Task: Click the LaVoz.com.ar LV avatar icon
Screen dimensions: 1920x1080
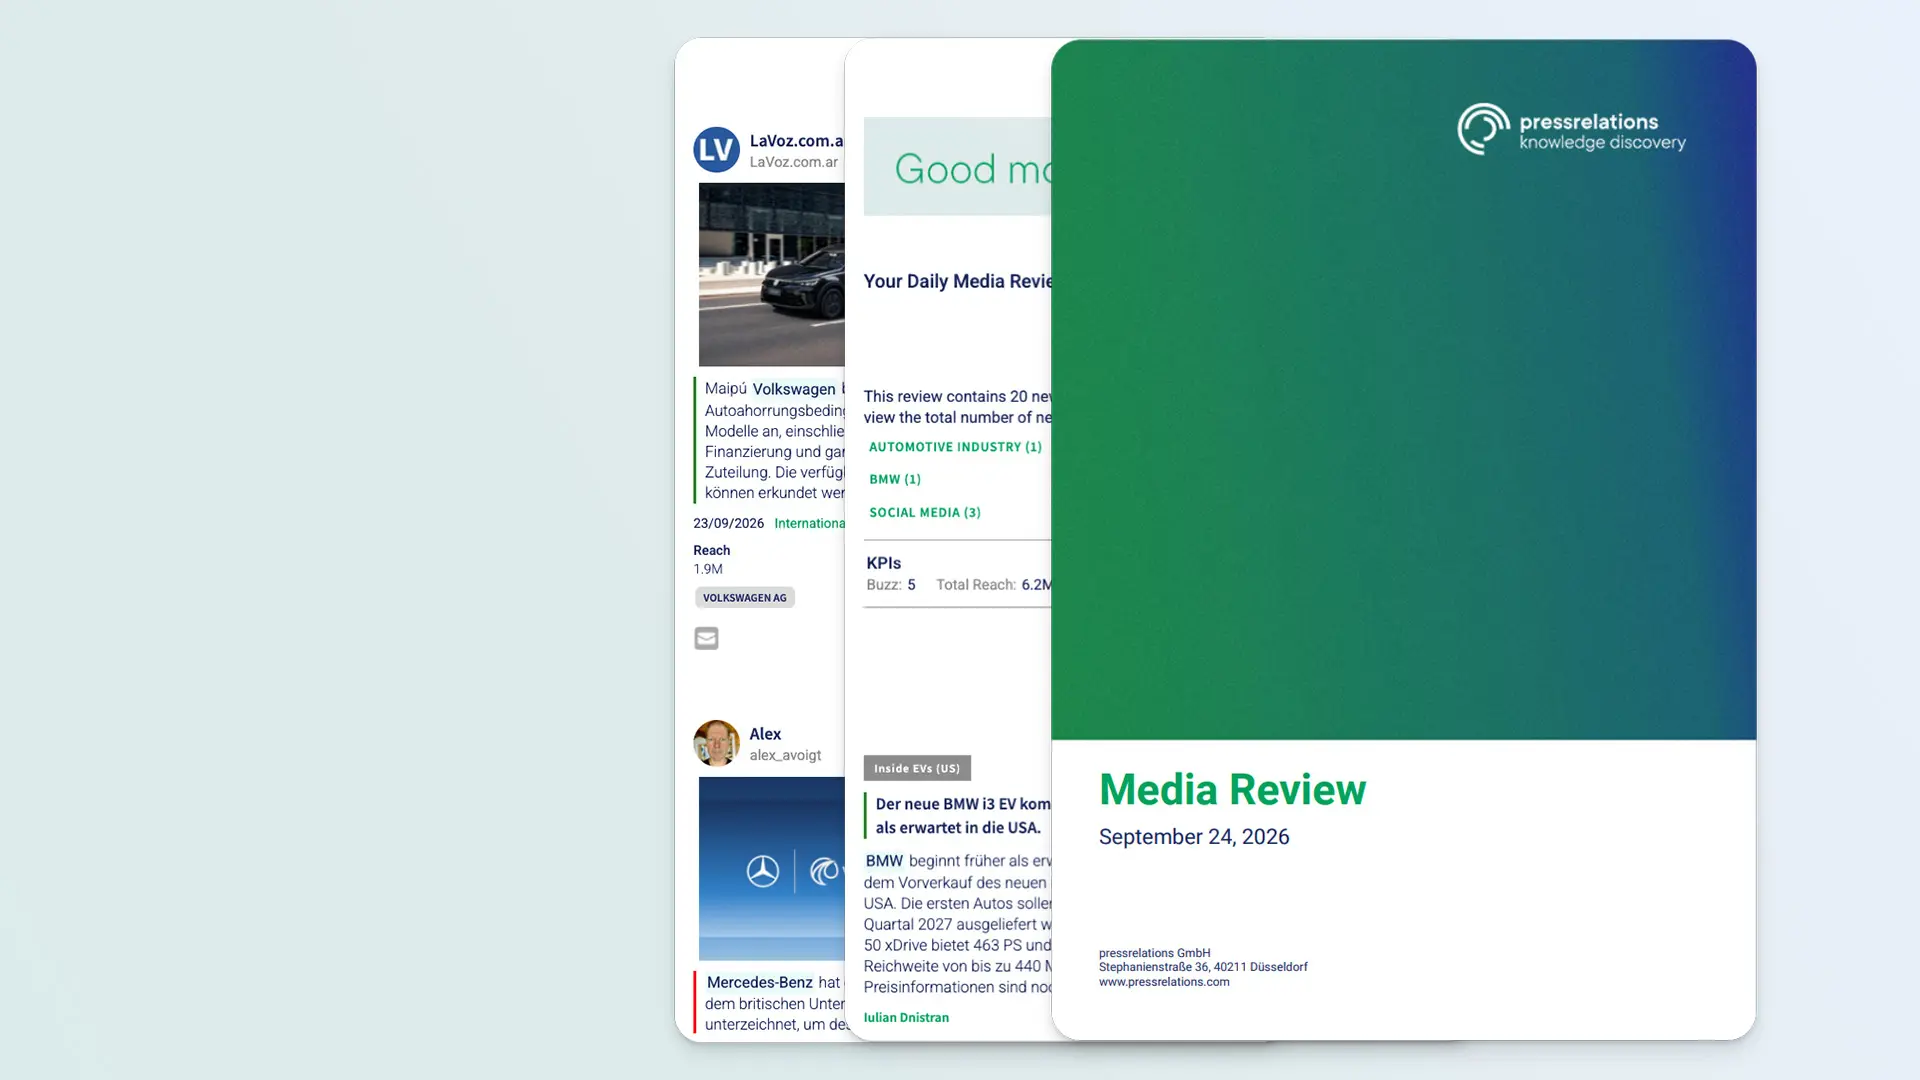Action: click(x=716, y=150)
